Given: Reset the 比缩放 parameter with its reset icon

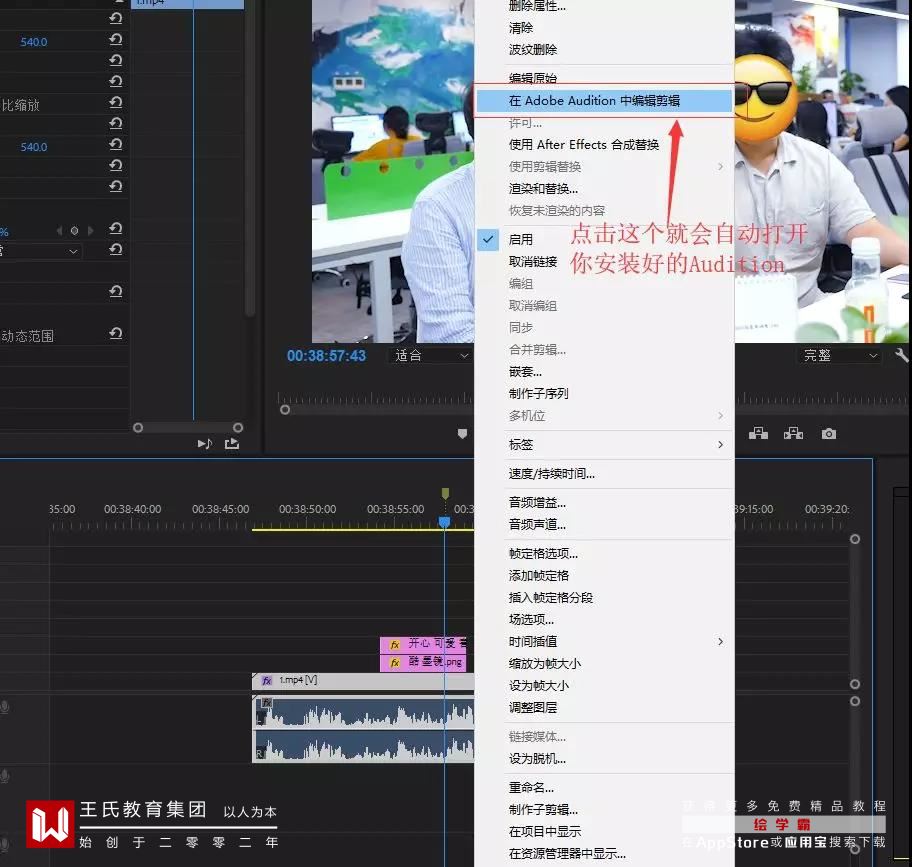Looking at the screenshot, I should (116, 102).
